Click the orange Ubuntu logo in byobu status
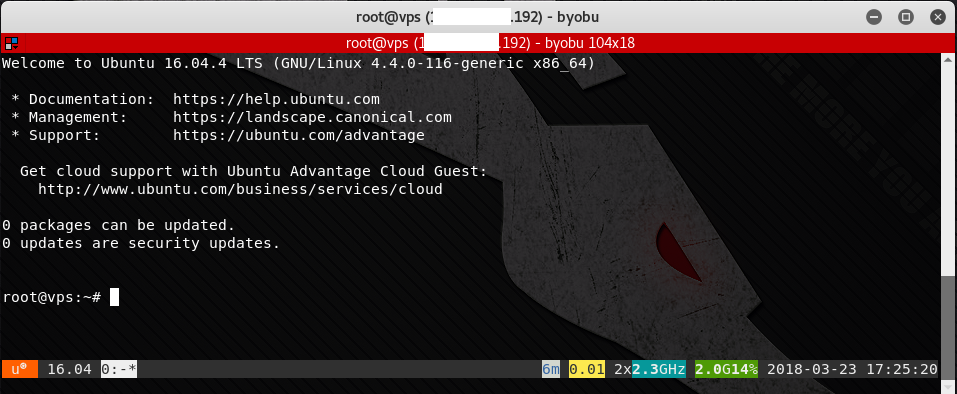The image size is (957, 394). (20, 369)
